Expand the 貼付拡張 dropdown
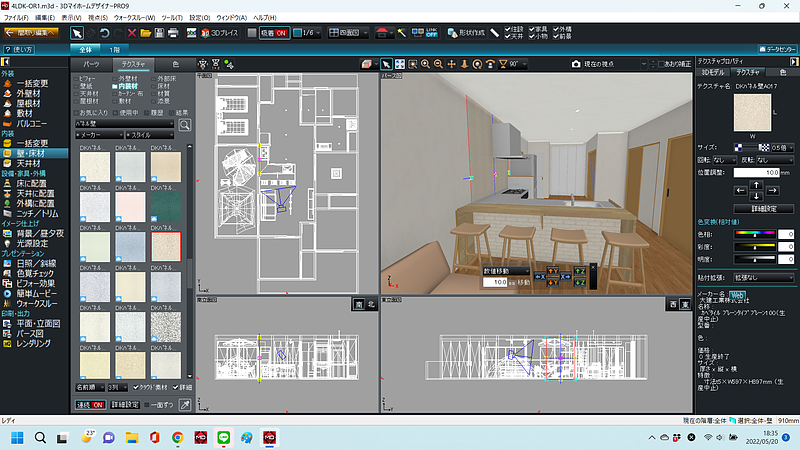 pos(763,276)
